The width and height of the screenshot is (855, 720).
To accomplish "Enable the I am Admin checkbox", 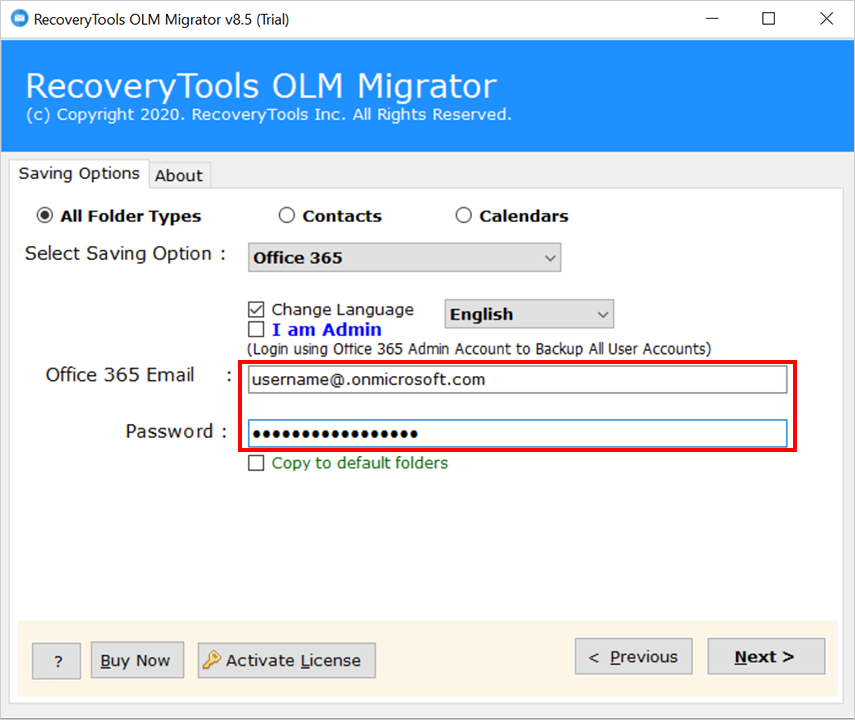I will pos(256,329).
